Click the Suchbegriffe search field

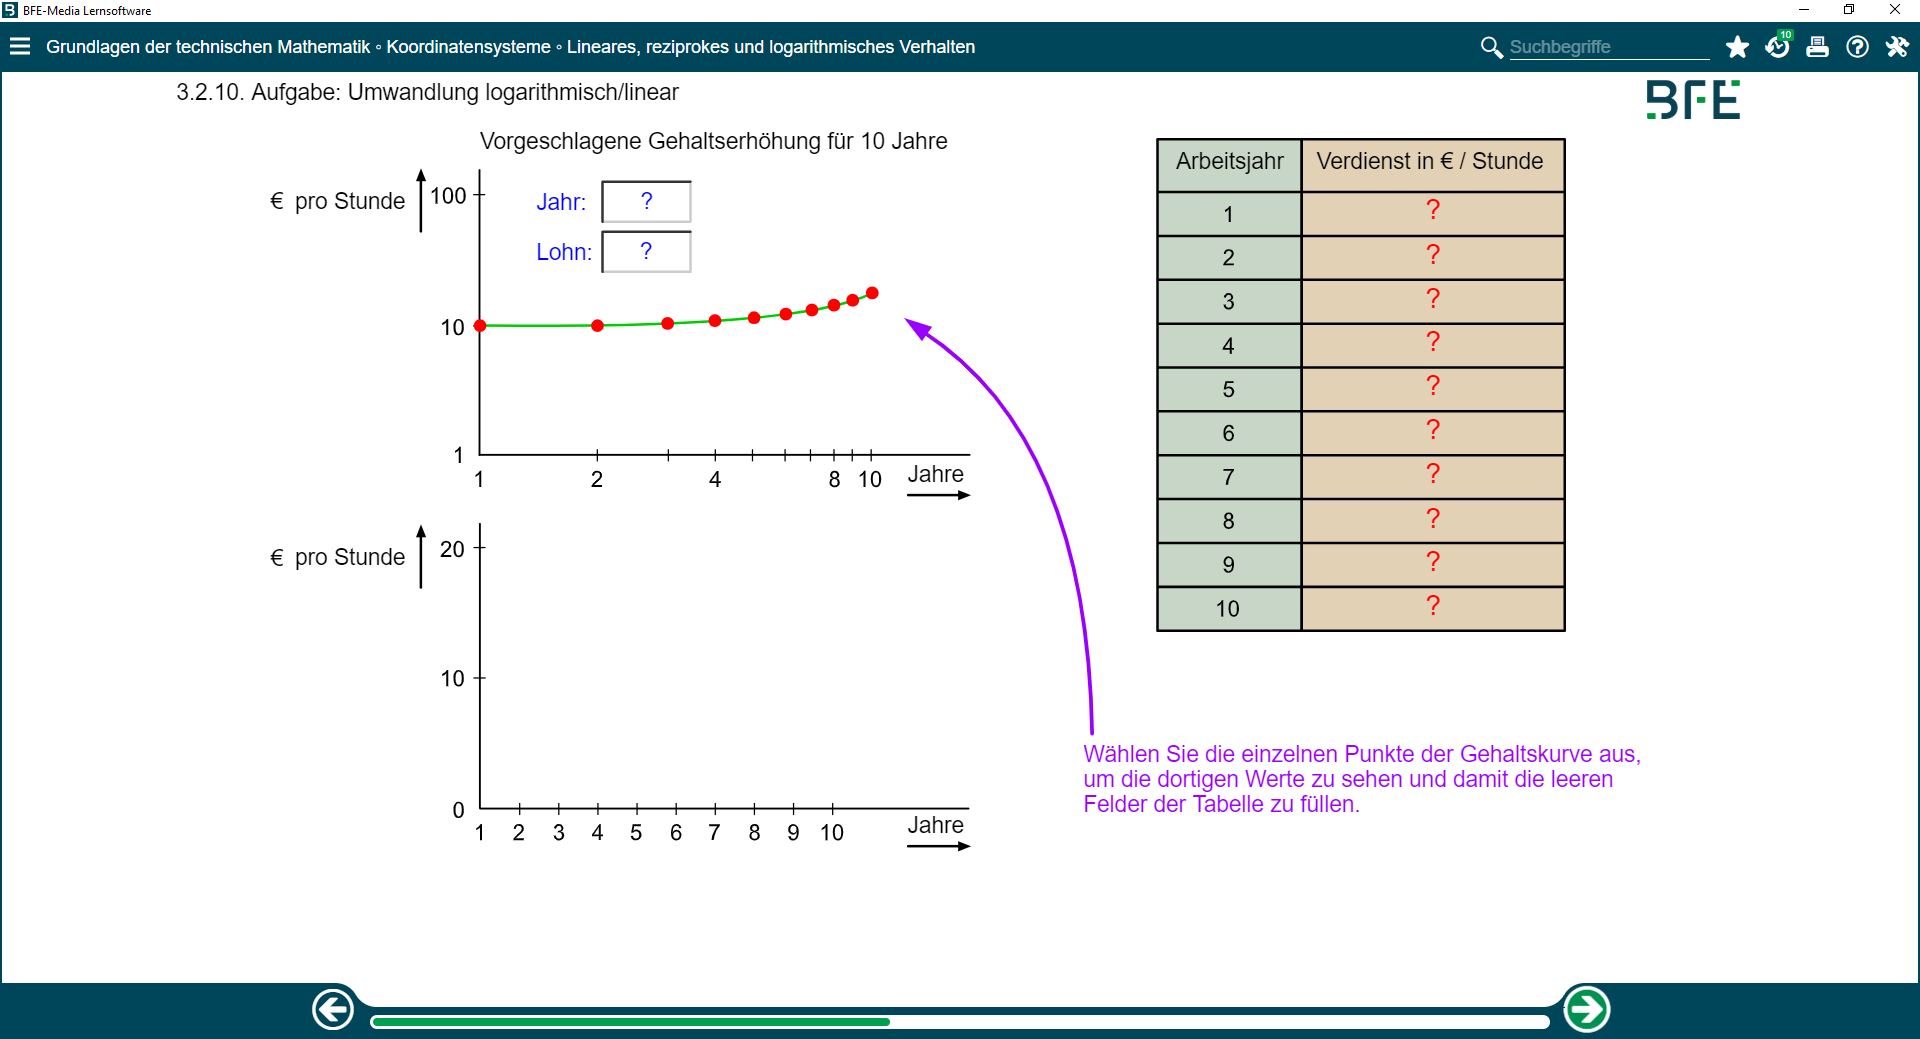[1607, 47]
